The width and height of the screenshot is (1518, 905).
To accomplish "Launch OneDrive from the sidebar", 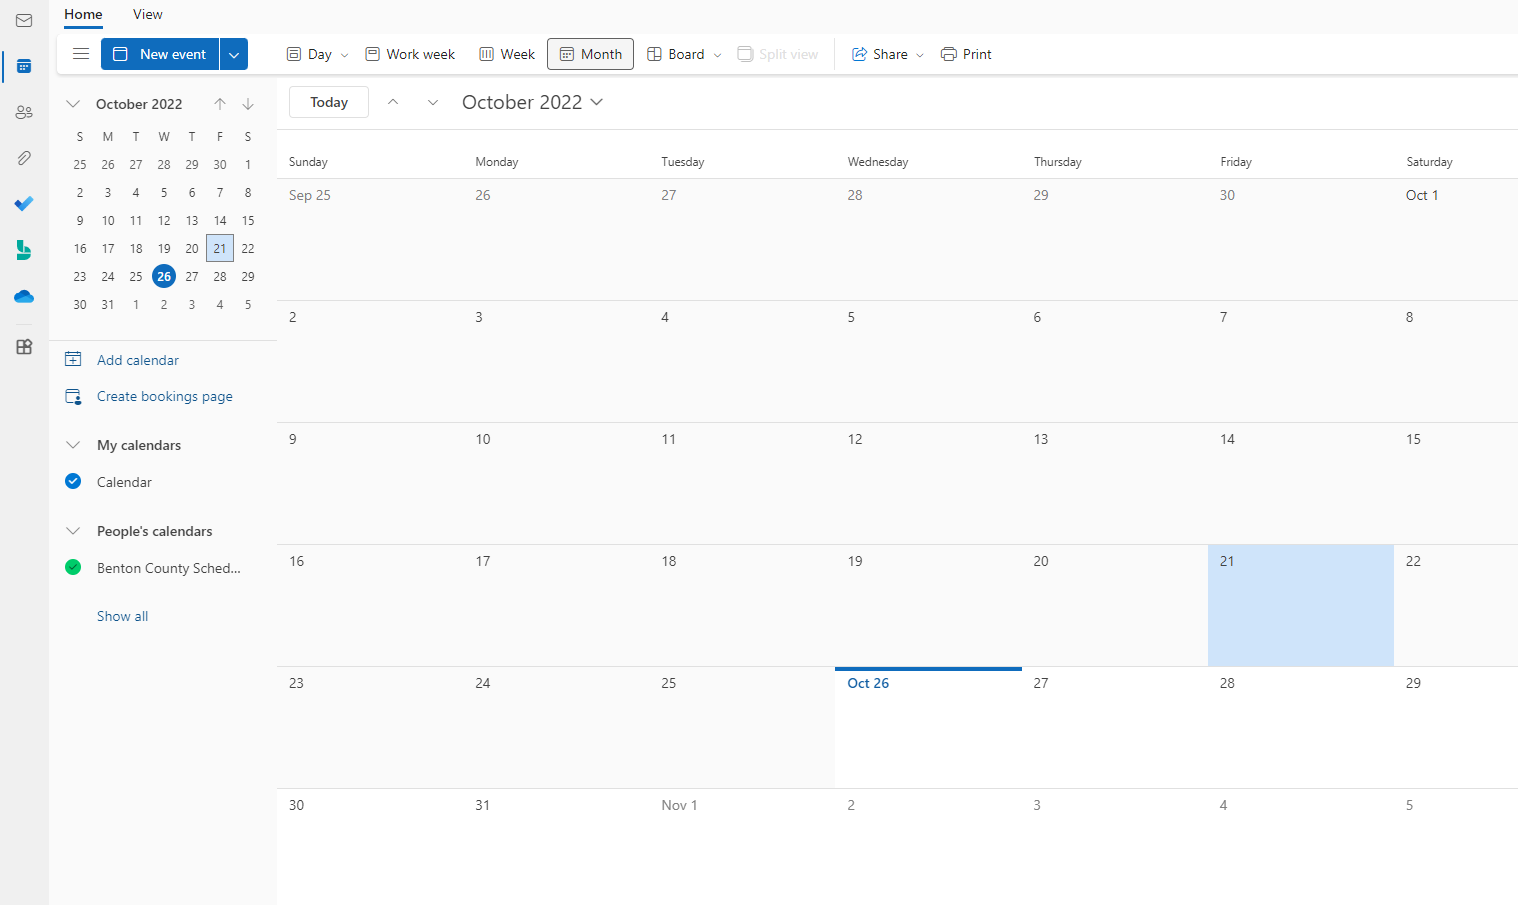I will click(24, 297).
